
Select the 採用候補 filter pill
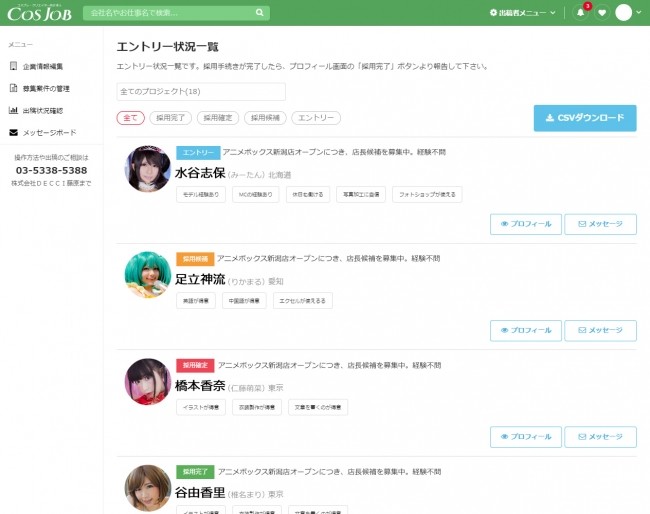coord(267,118)
